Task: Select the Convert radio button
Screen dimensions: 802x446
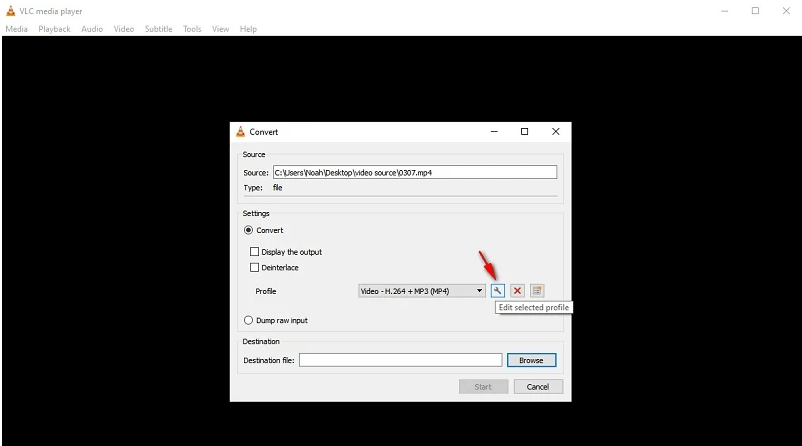Action: point(248,230)
